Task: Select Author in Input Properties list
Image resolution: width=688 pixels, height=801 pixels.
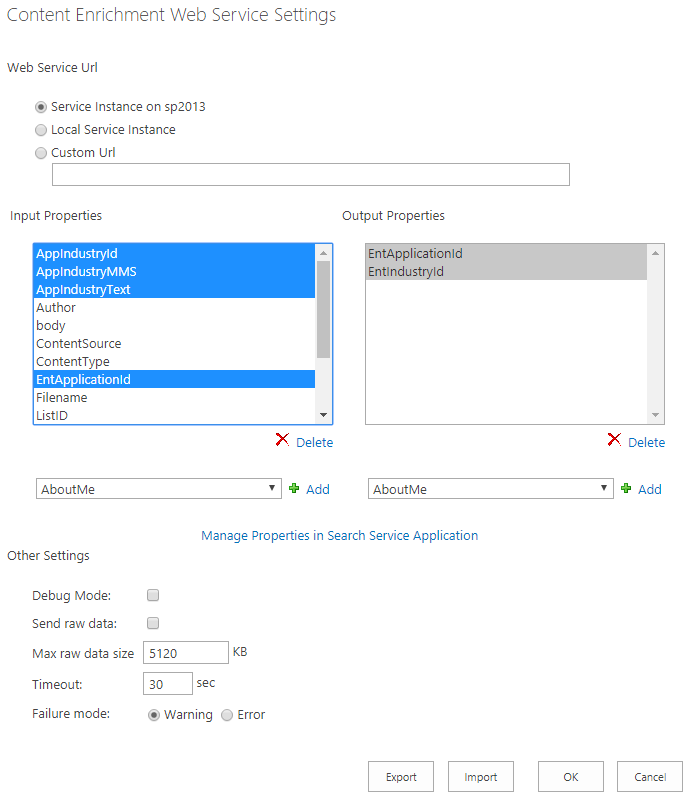Action: 56,308
